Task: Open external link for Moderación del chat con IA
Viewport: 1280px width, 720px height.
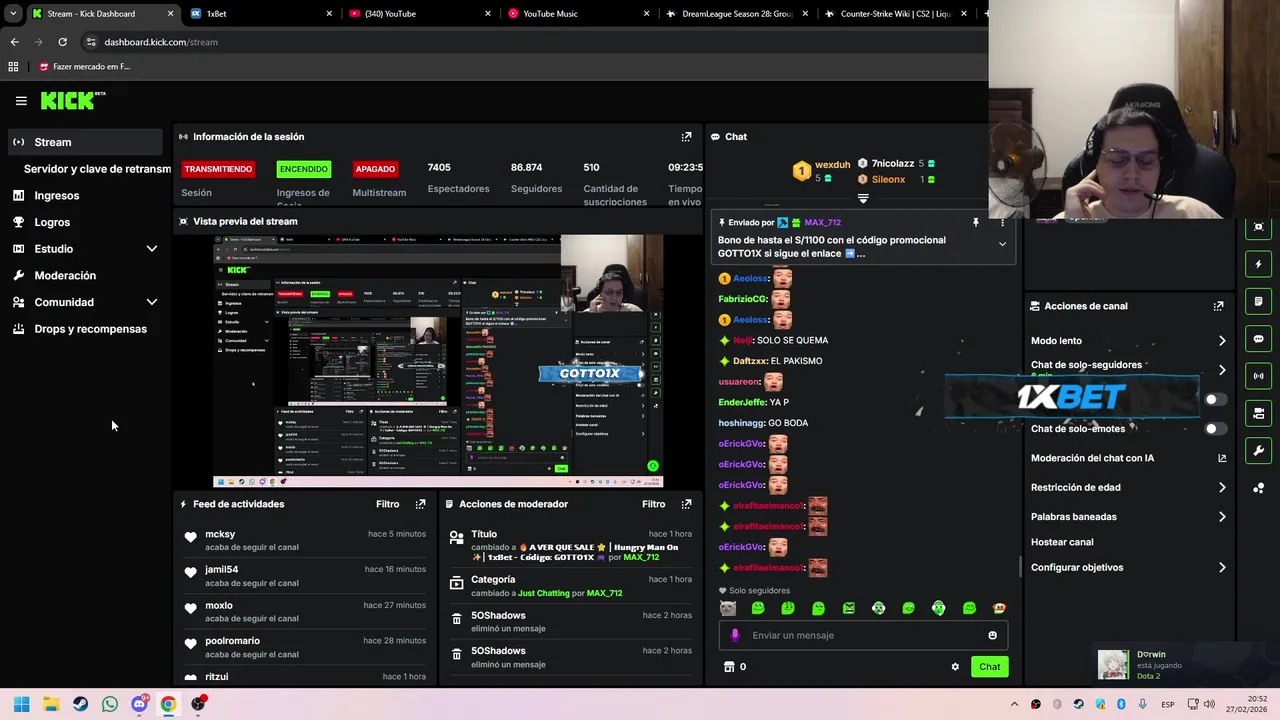Action: pyautogui.click(x=1222, y=458)
